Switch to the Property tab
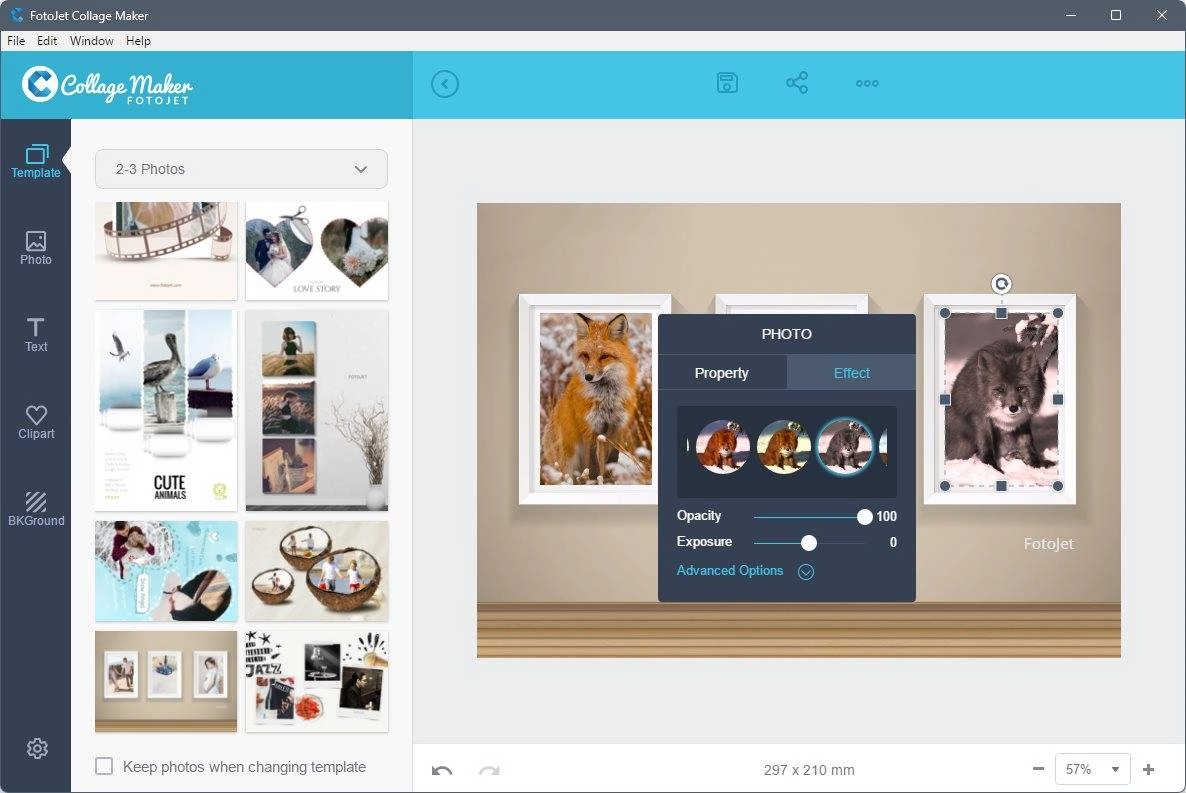 click(x=722, y=372)
